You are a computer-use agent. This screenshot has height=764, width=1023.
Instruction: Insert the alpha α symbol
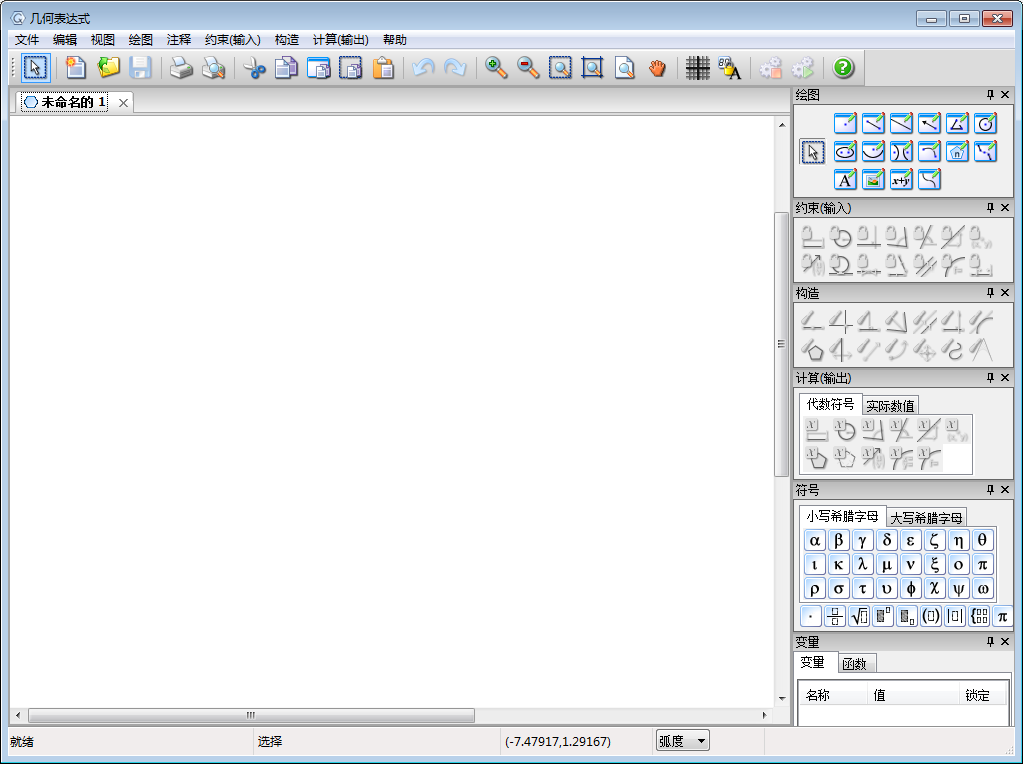(x=814, y=540)
